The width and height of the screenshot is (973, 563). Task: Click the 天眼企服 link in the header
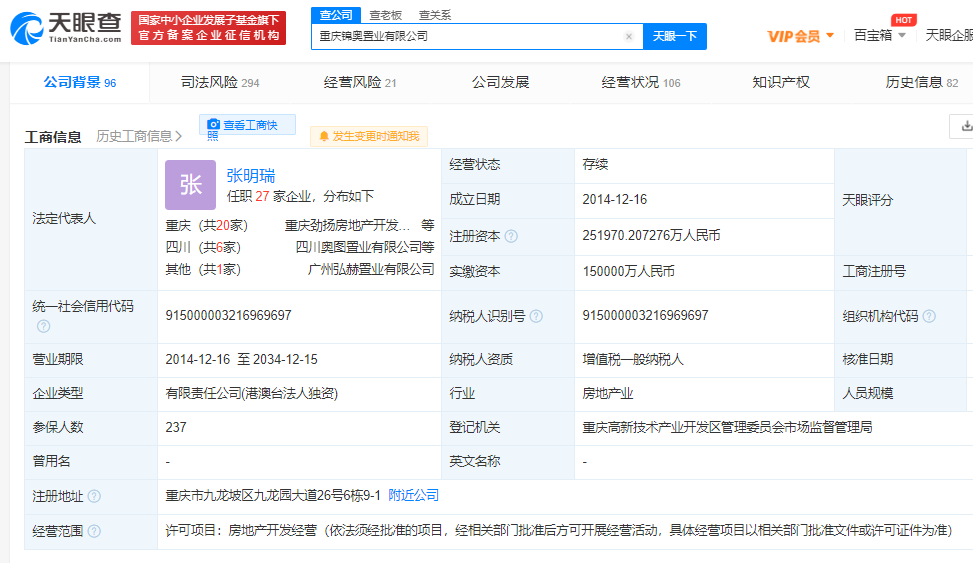(949, 35)
